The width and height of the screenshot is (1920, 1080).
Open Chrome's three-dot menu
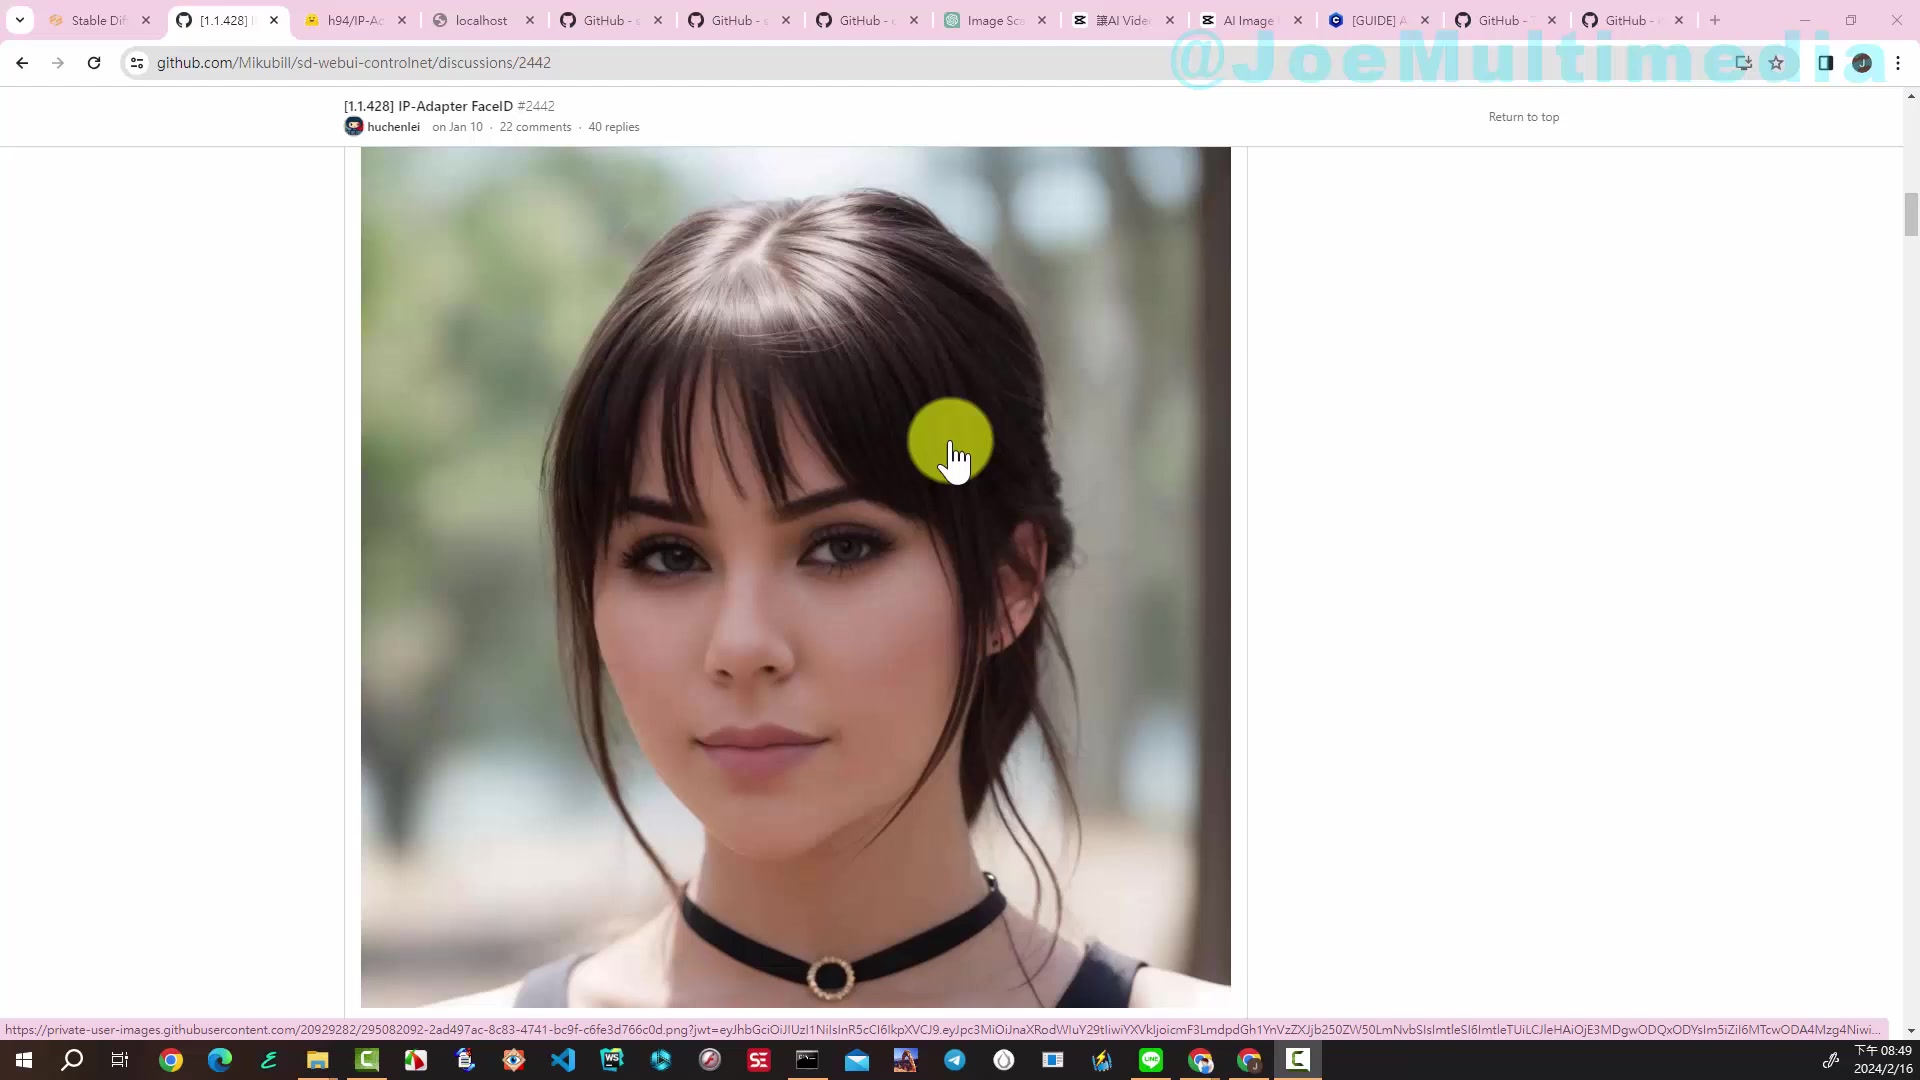pyautogui.click(x=1898, y=62)
